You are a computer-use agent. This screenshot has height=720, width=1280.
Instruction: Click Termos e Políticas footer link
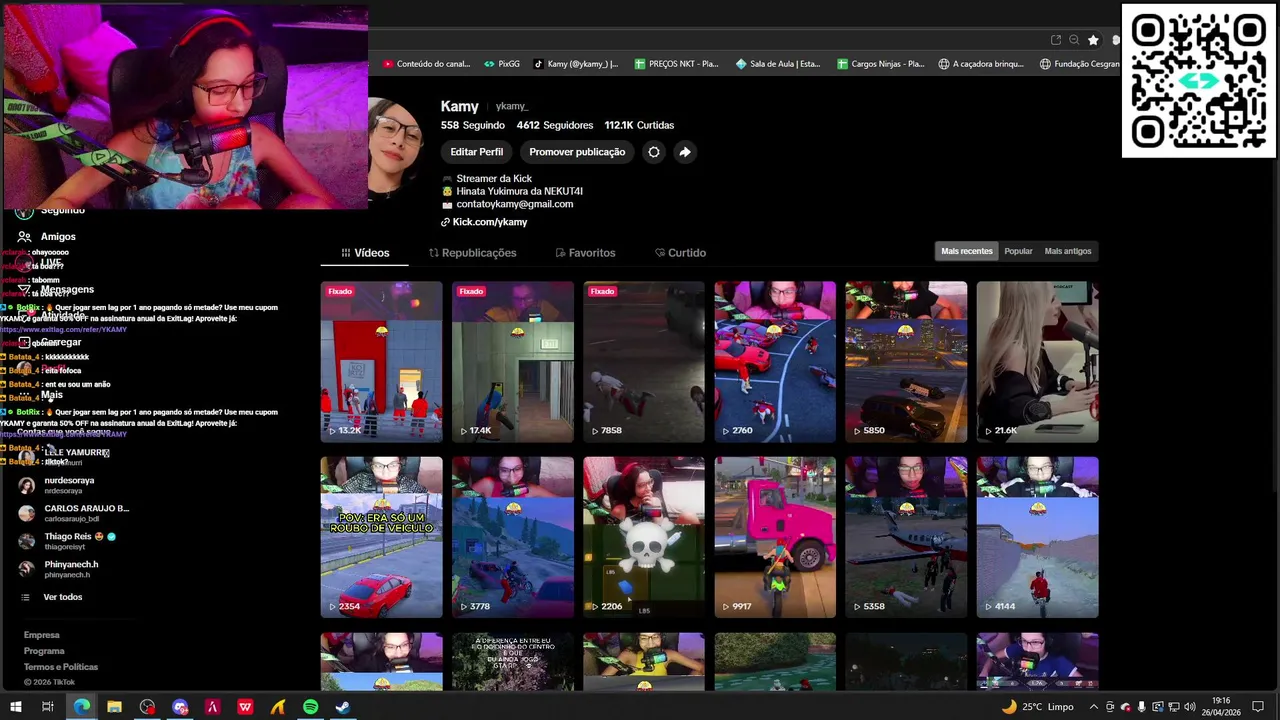coord(61,667)
